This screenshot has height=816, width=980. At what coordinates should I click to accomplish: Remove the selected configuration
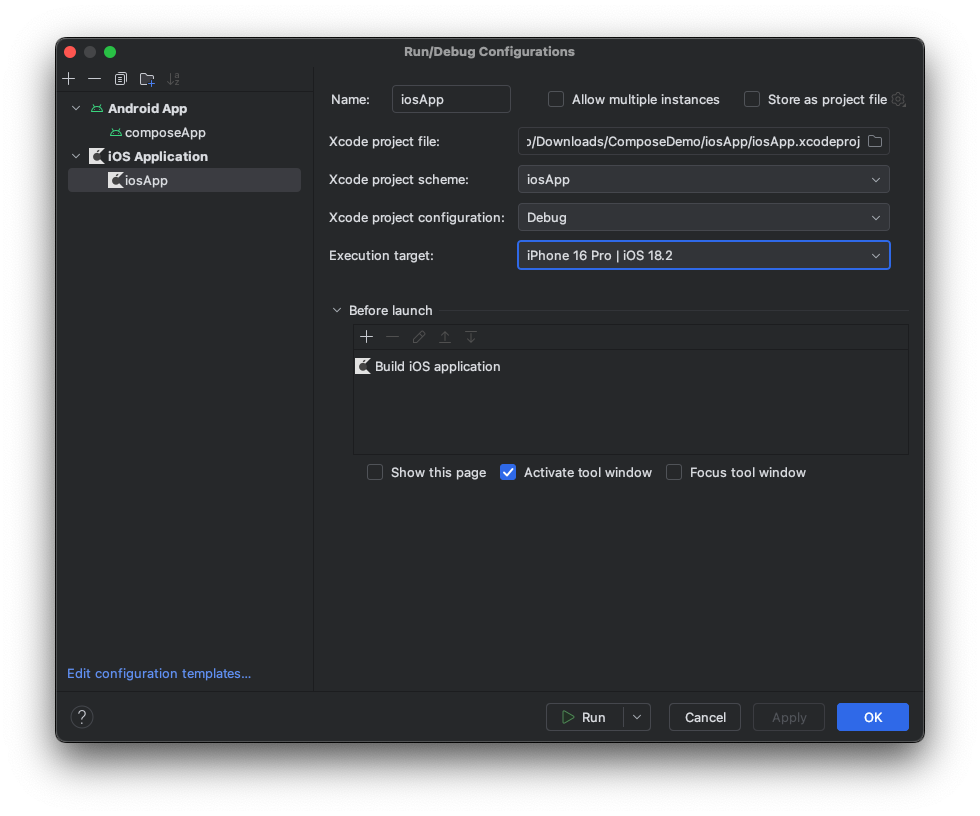click(94, 79)
